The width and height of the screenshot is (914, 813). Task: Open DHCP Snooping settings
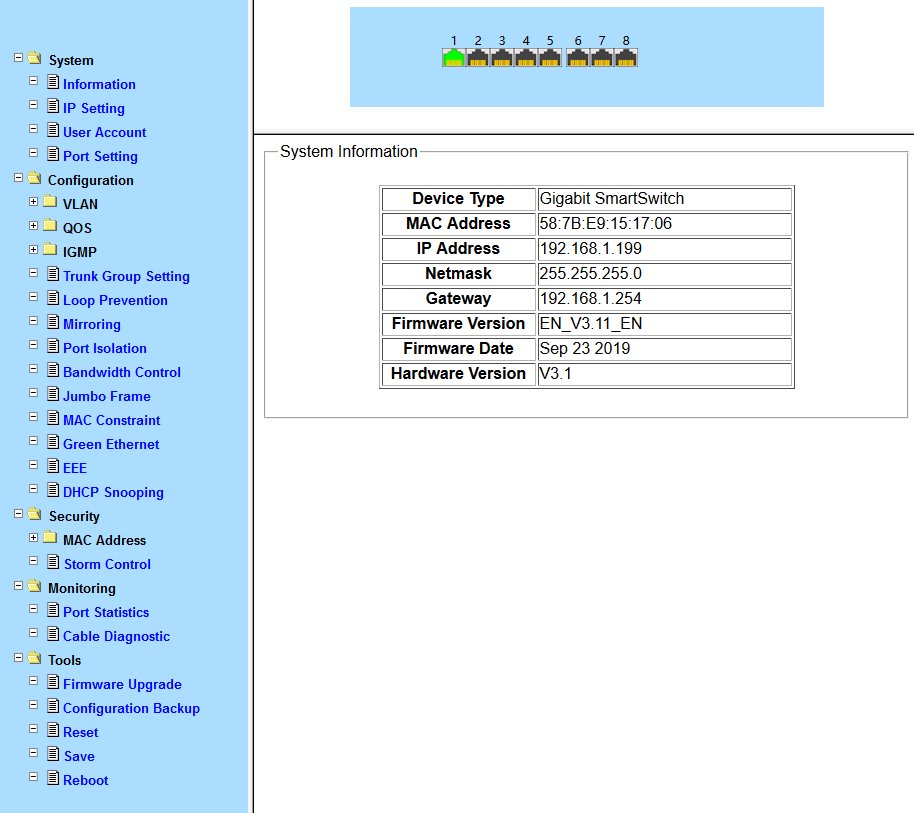click(x=113, y=492)
